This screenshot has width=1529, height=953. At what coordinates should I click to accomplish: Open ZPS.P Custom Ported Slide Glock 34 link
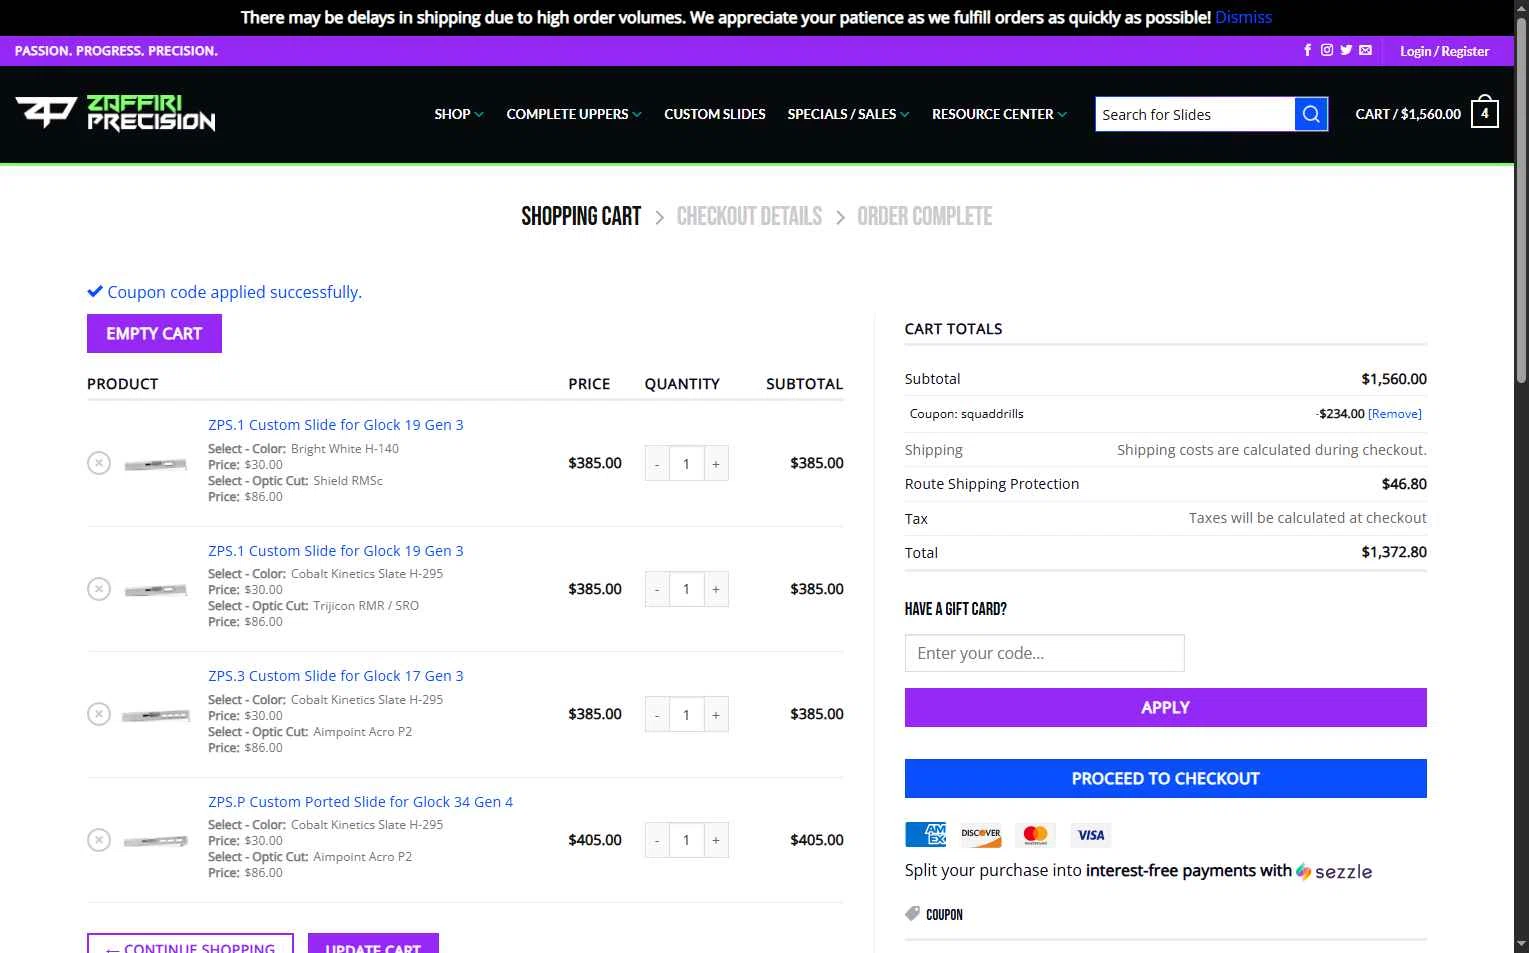360,802
